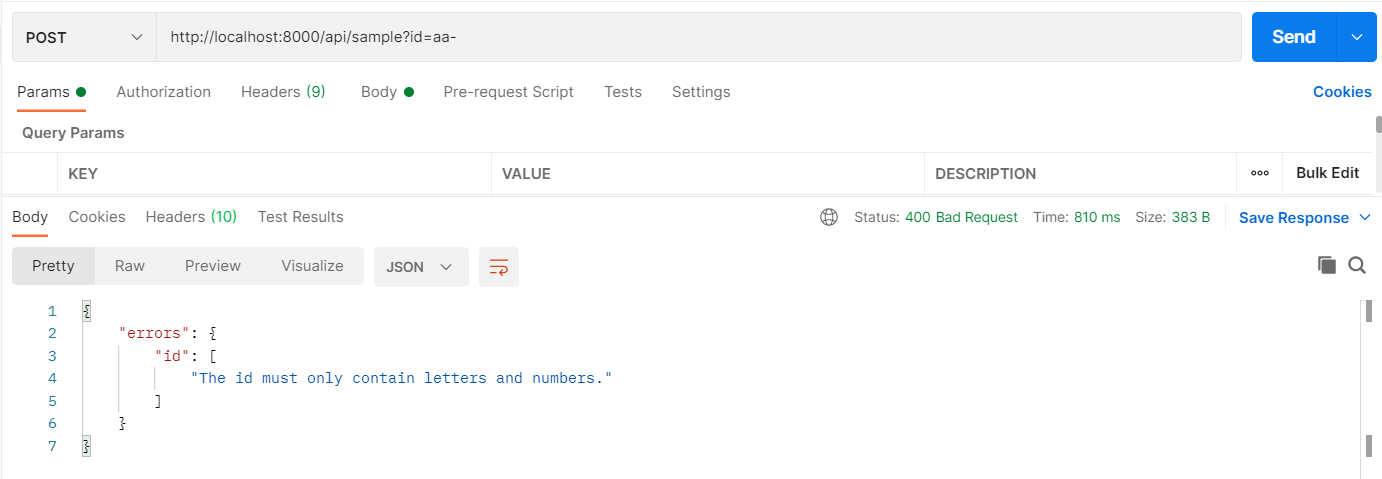1382x479 pixels.
Task: Send the request
Action: coord(1294,37)
